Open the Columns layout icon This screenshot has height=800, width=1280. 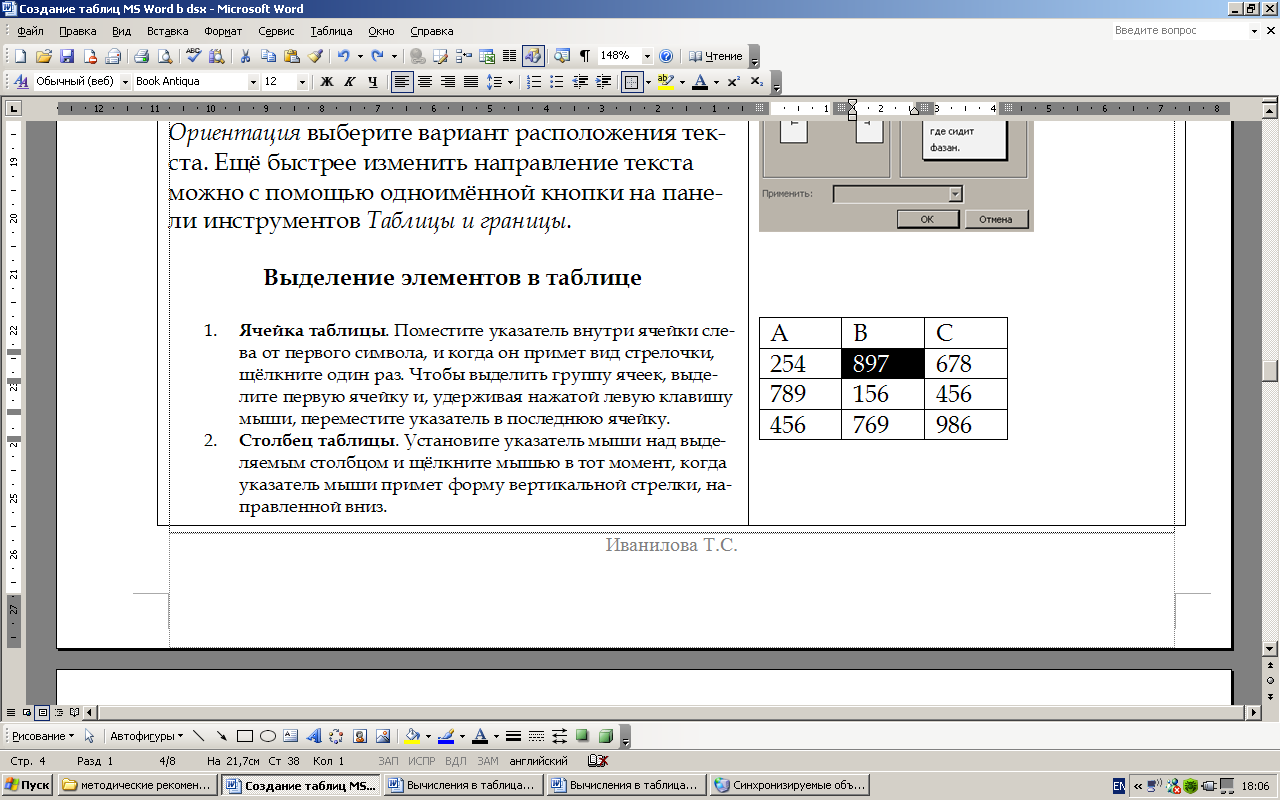(509, 56)
